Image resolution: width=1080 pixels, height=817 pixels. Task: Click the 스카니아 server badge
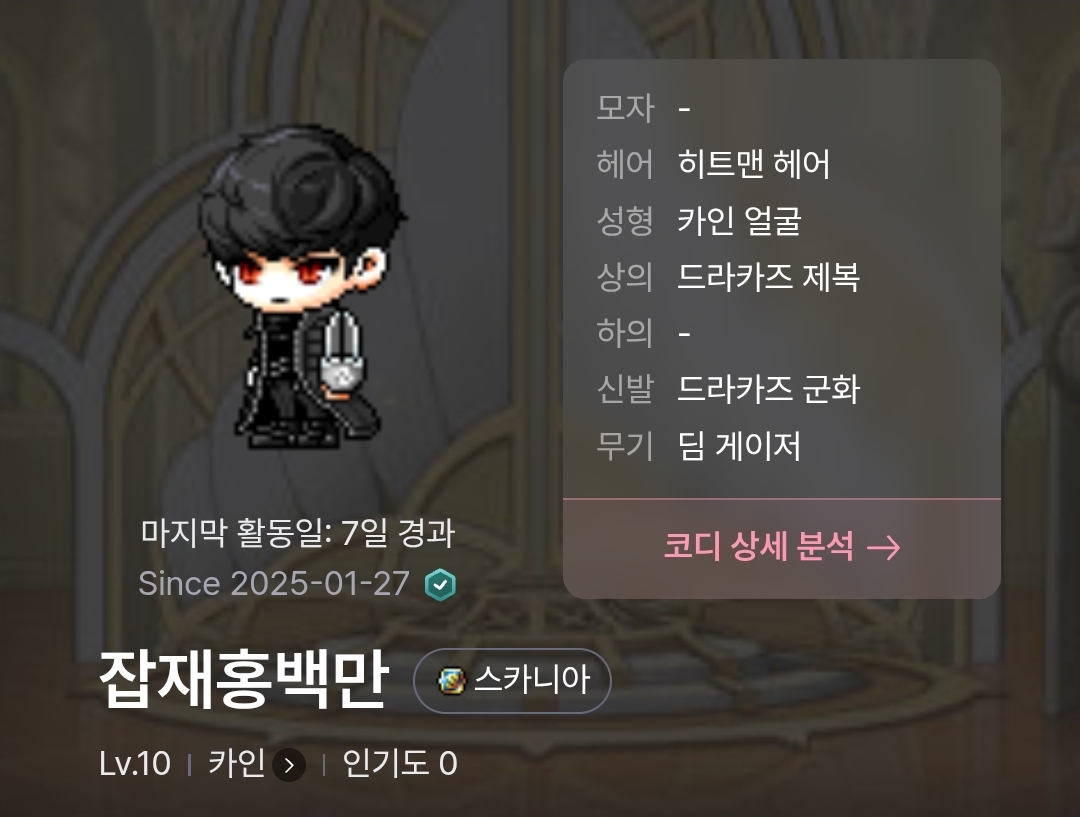pos(512,681)
